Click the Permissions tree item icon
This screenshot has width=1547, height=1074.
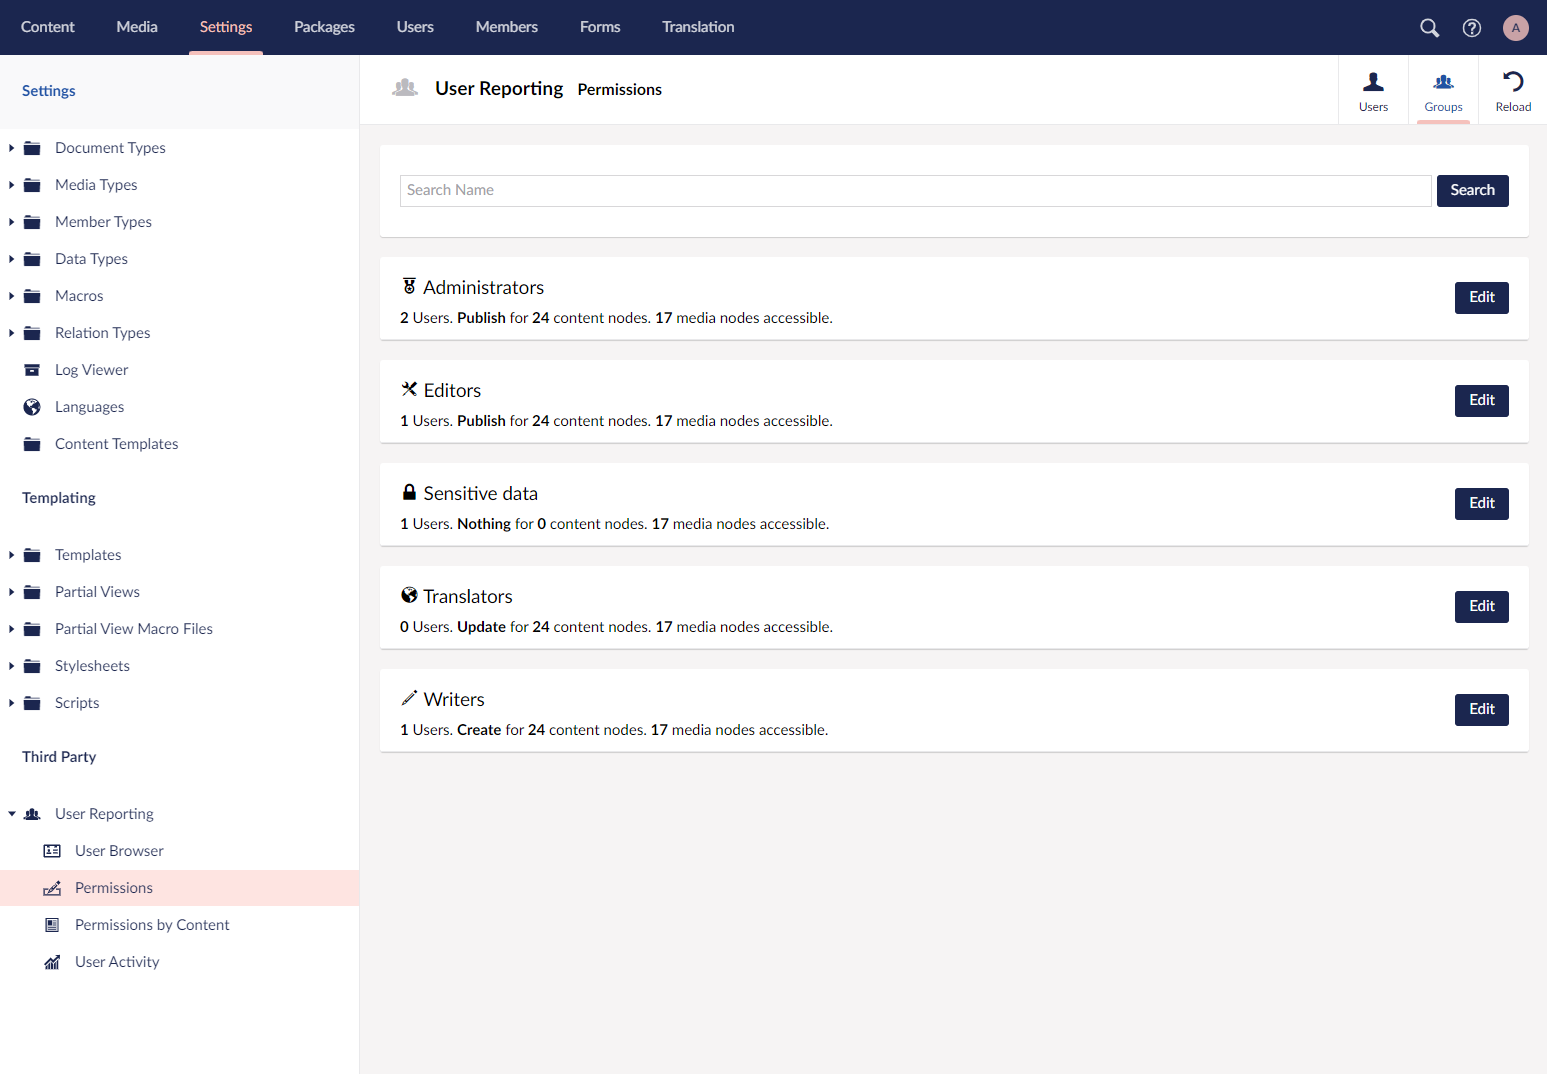[x=52, y=888]
